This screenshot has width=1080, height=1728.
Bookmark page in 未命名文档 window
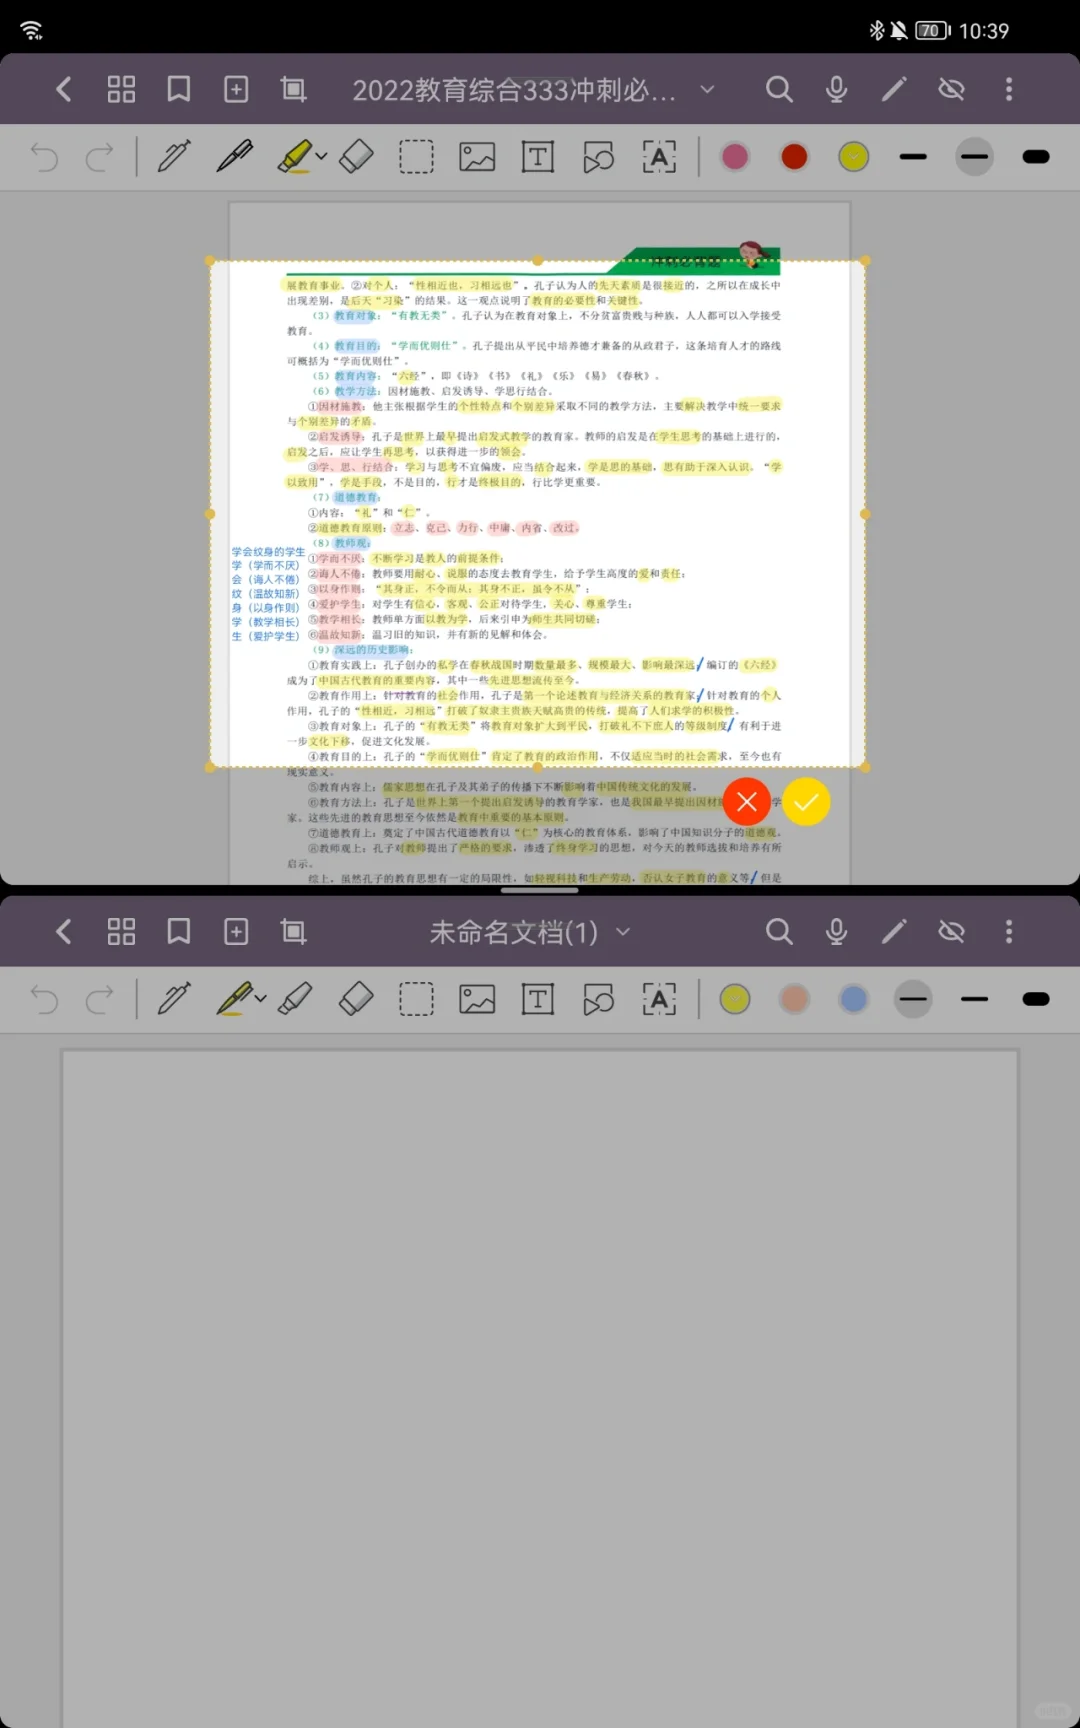pos(179,932)
